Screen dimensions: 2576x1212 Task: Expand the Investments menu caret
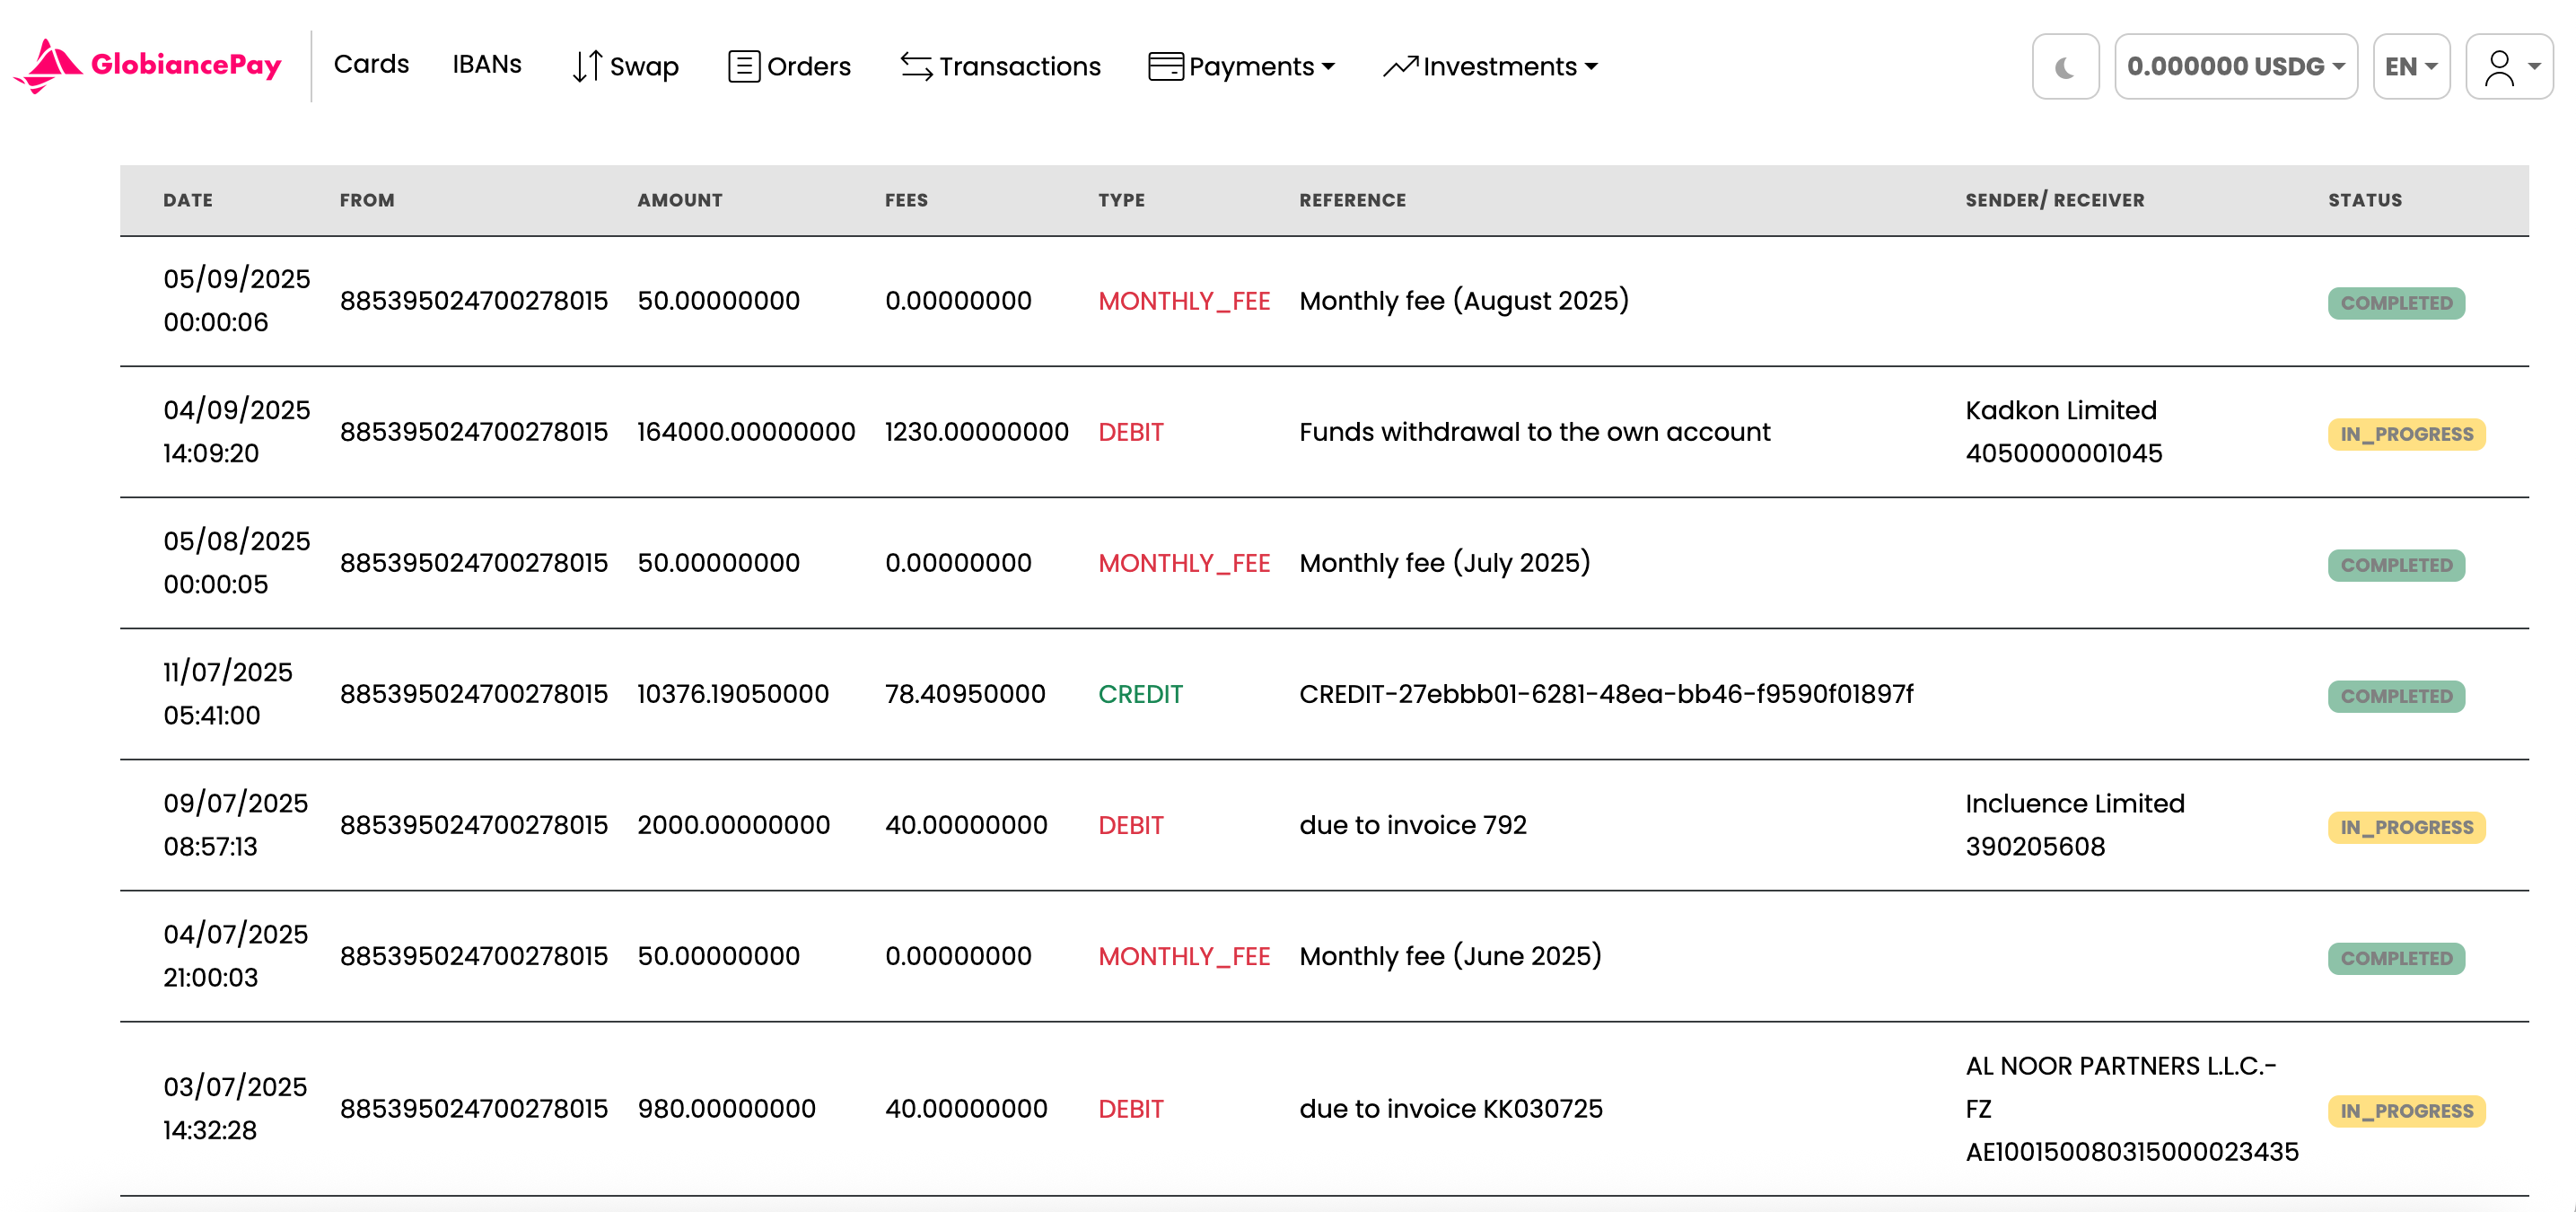pos(1591,67)
